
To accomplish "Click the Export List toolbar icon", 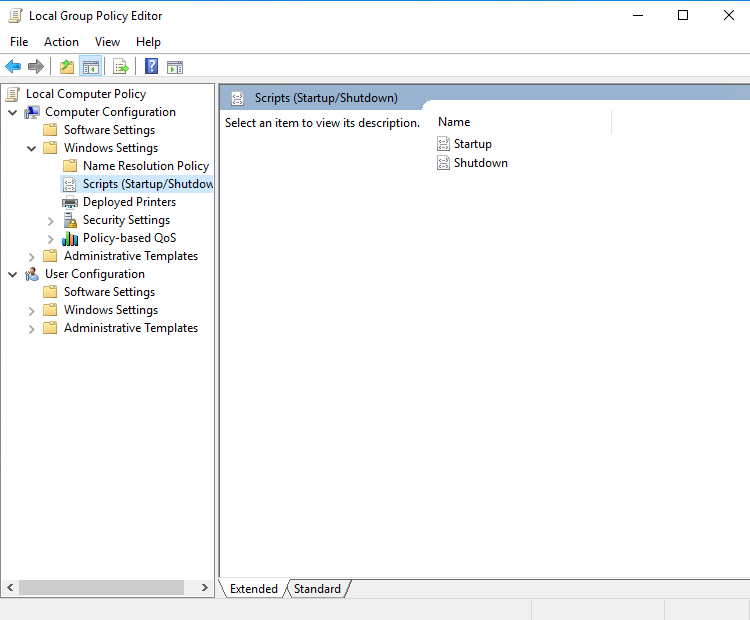I will click(121, 67).
